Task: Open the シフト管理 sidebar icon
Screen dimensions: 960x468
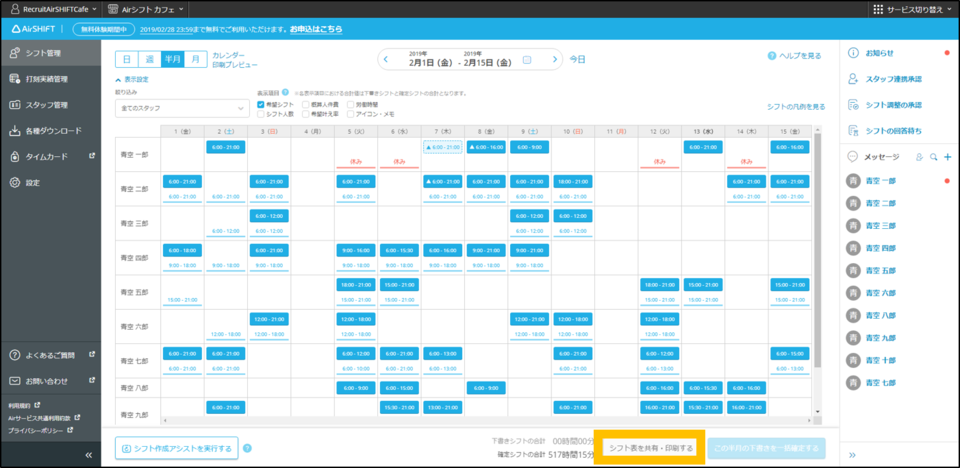Action: coord(15,55)
